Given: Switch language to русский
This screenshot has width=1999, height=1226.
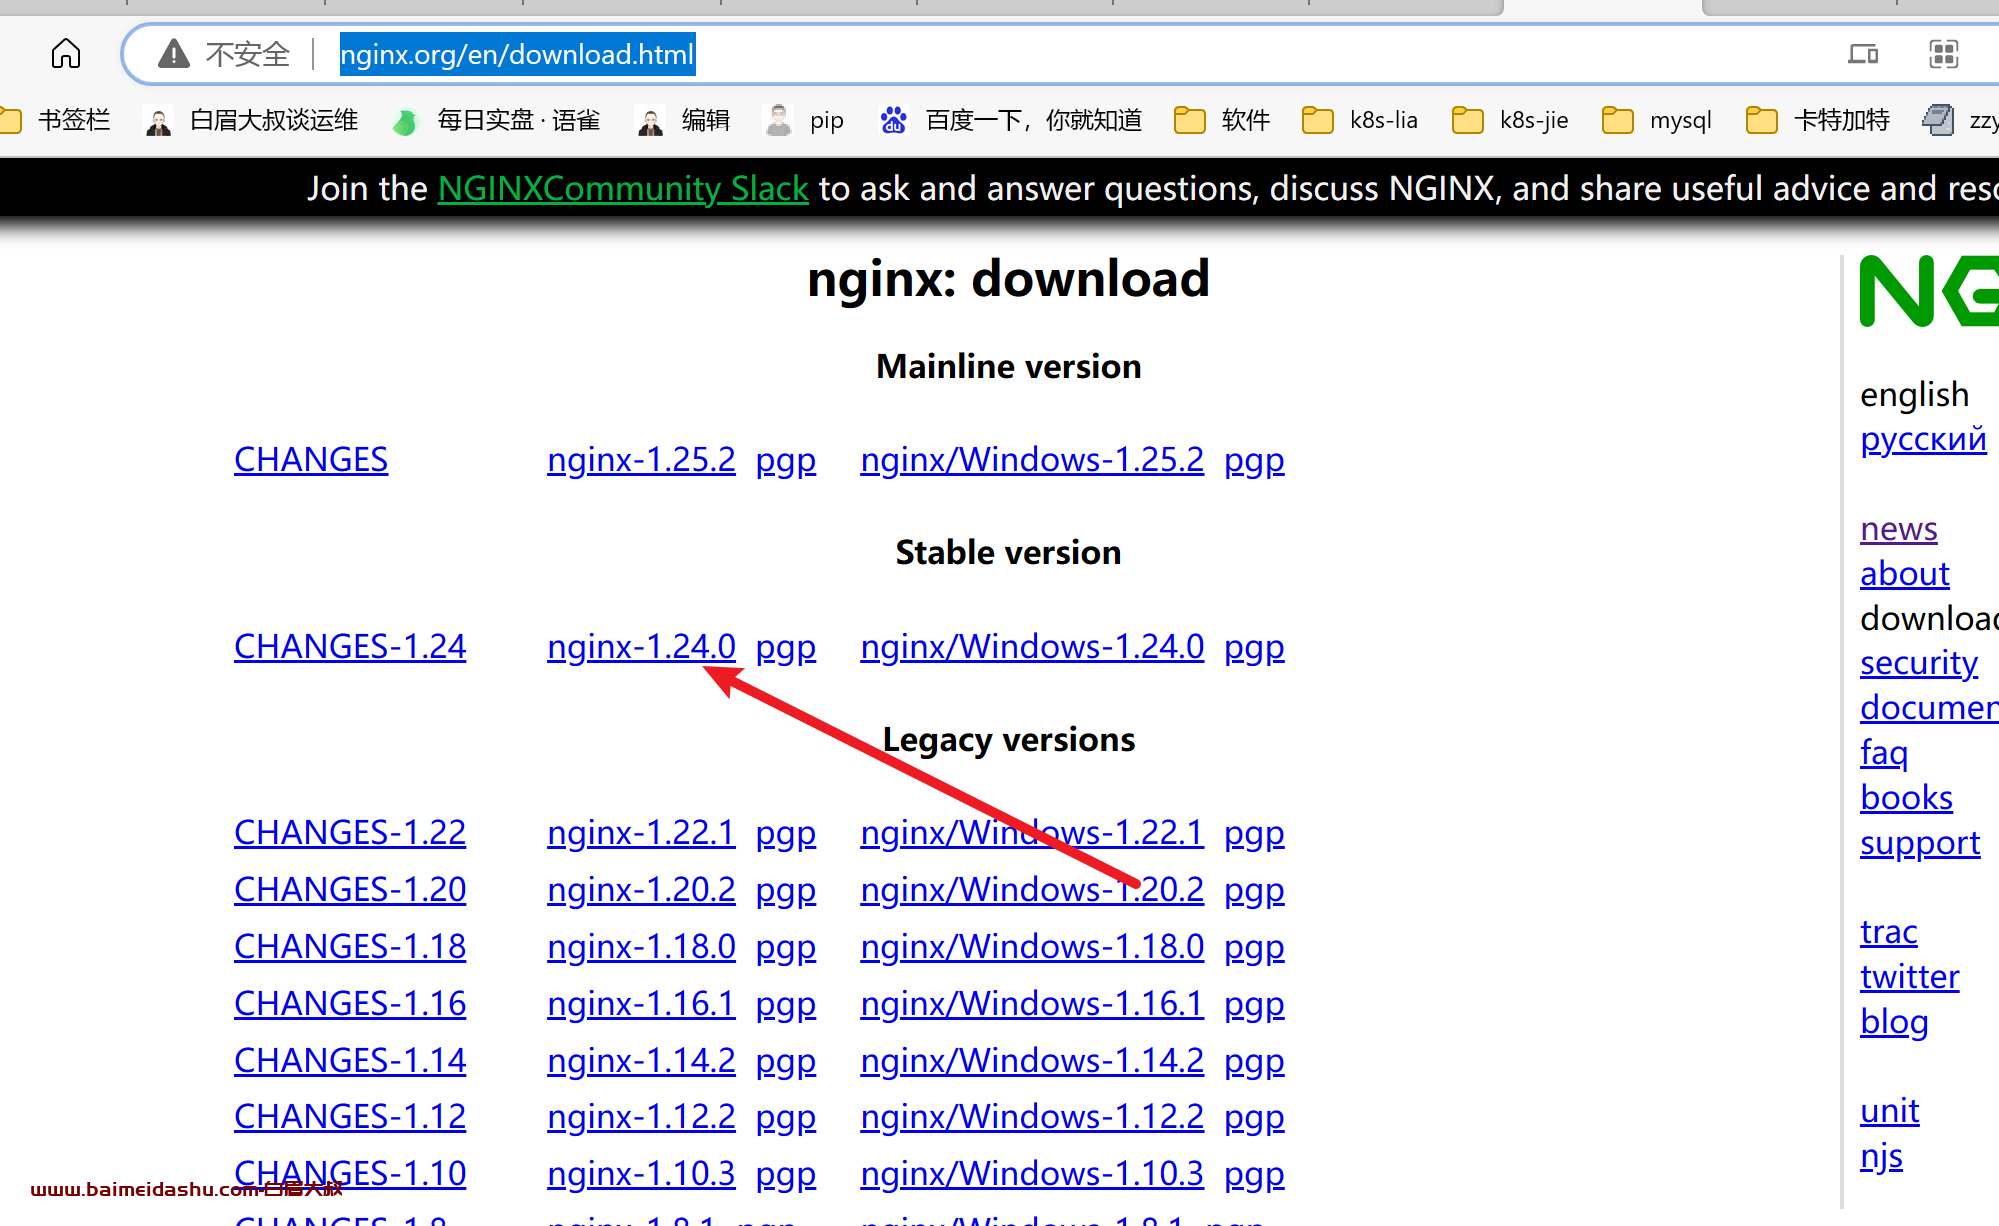Looking at the screenshot, I should 1923,439.
